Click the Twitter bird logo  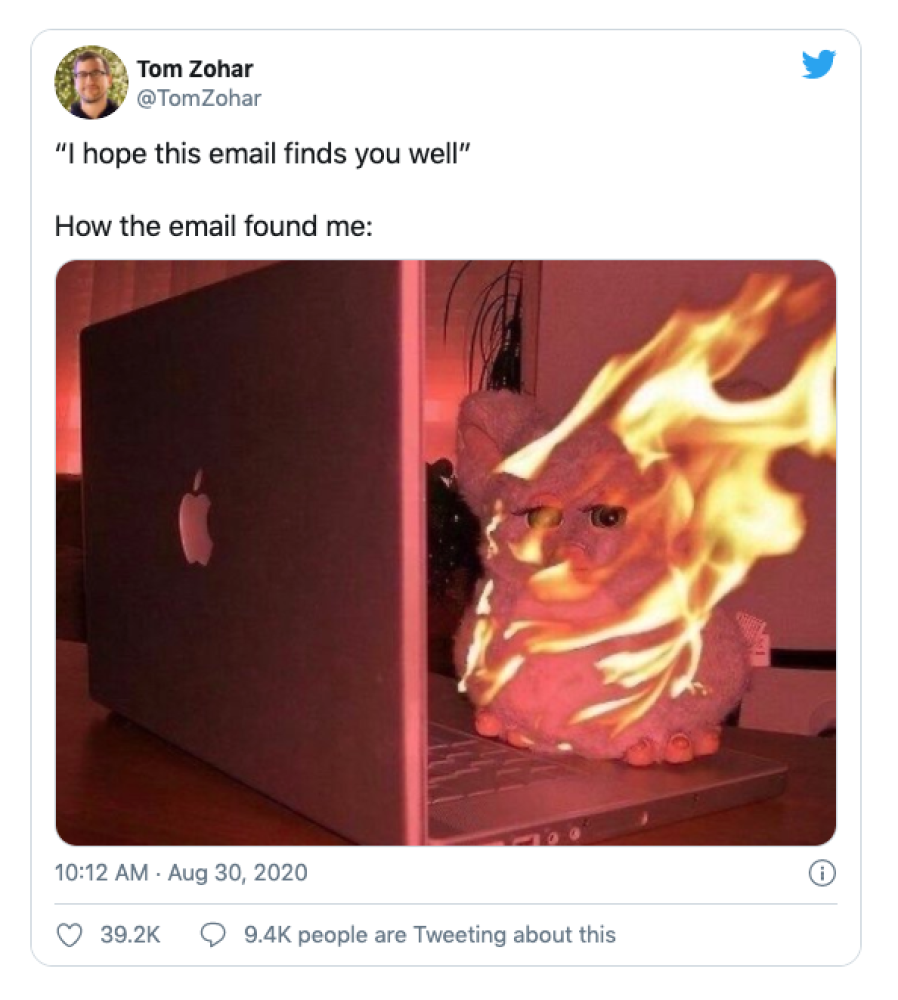(x=819, y=64)
